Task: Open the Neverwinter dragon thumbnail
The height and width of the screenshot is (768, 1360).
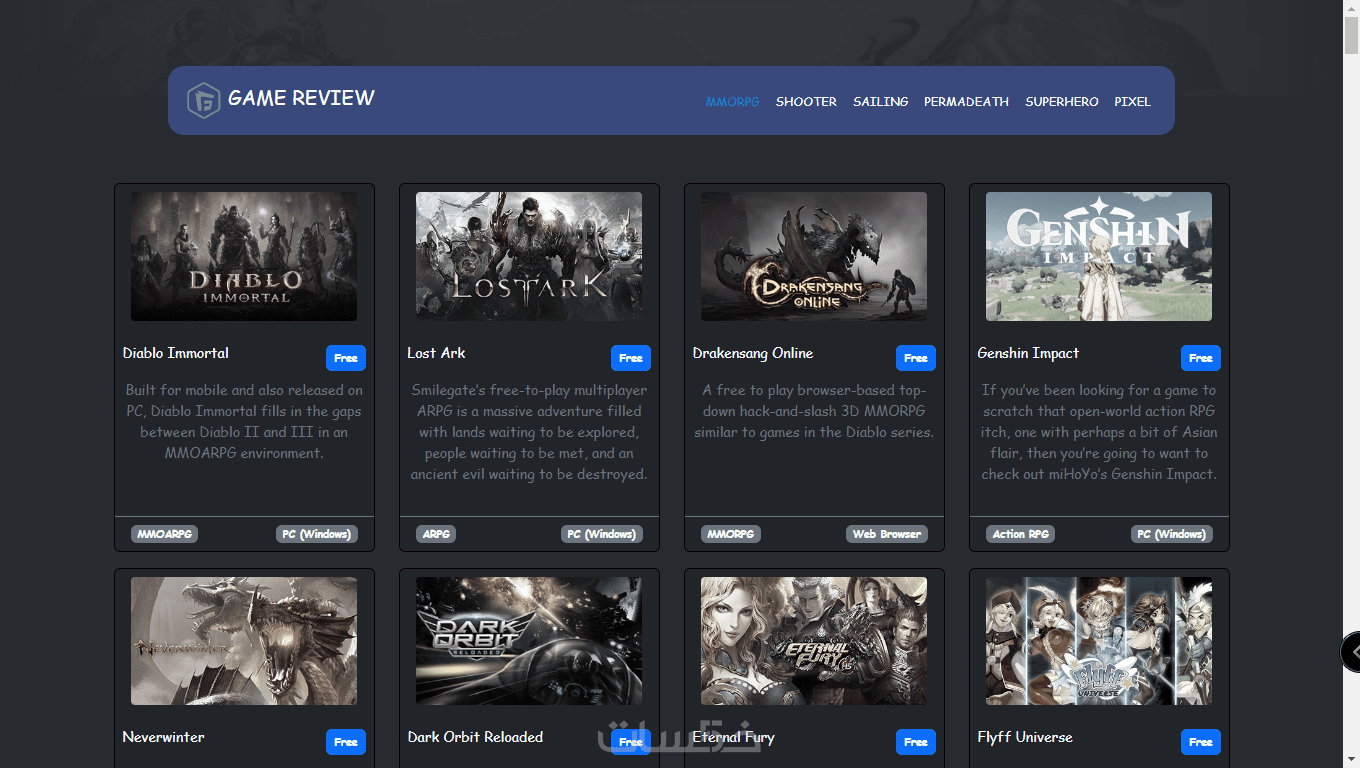Action: [x=244, y=641]
